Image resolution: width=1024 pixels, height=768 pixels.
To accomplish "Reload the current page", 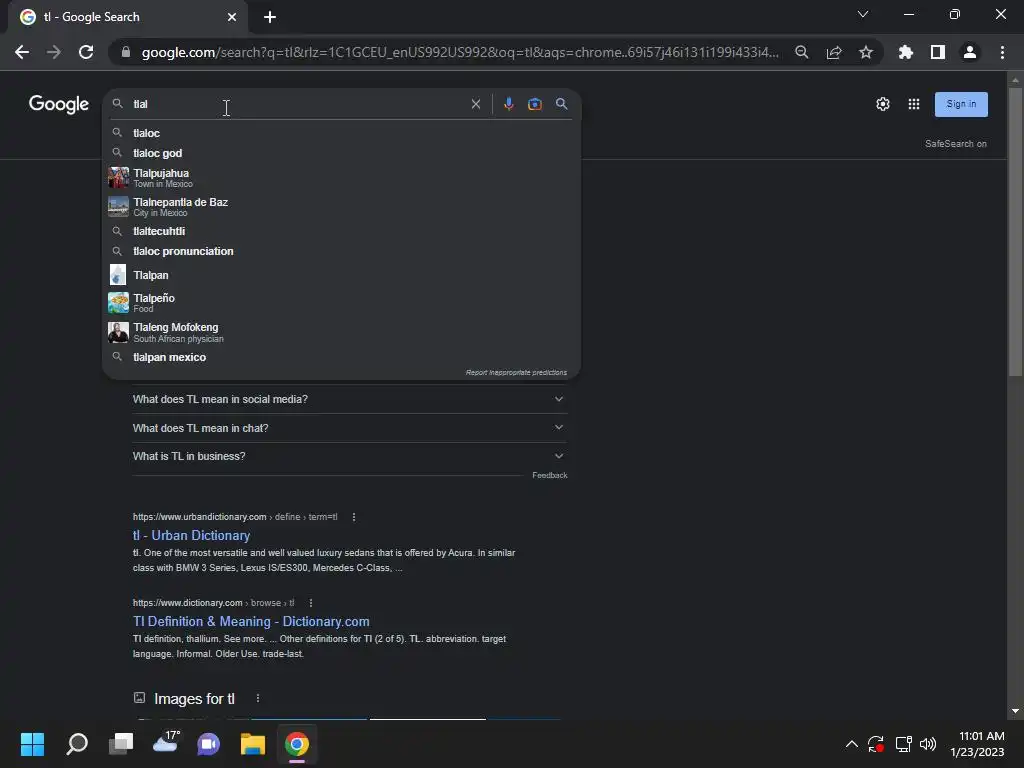I will click(x=86, y=52).
